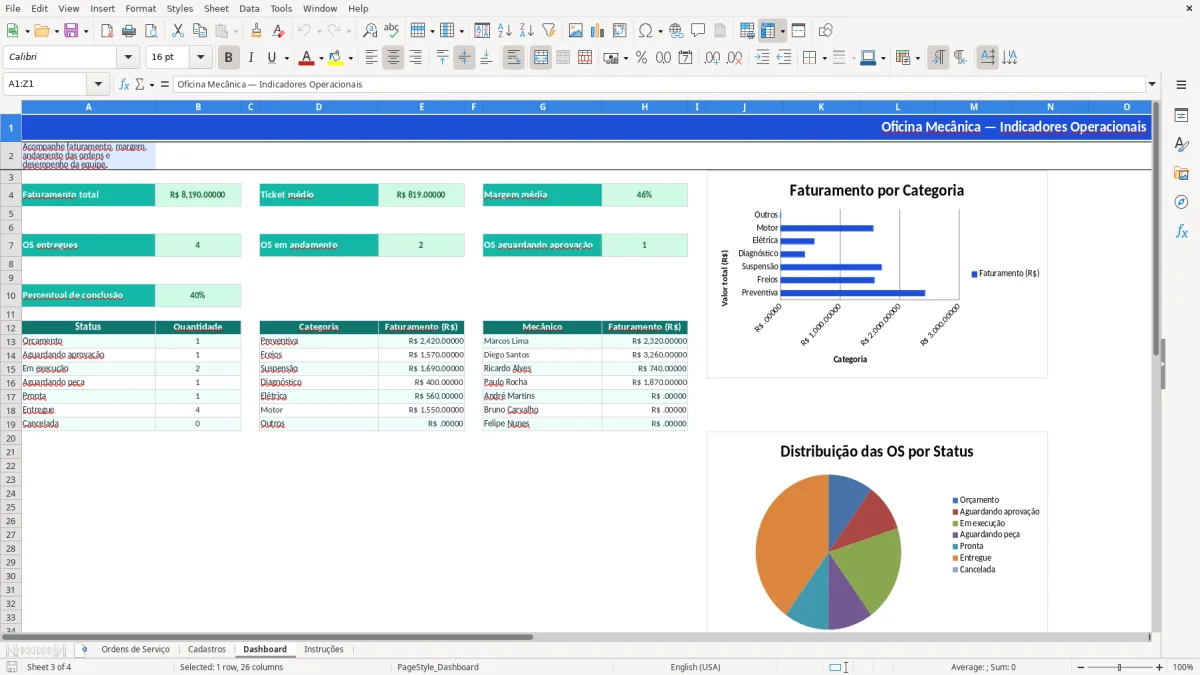Open the Sheet menu
This screenshot has height=675, width=1200.
pyautogui.click(x=216, y=8)
